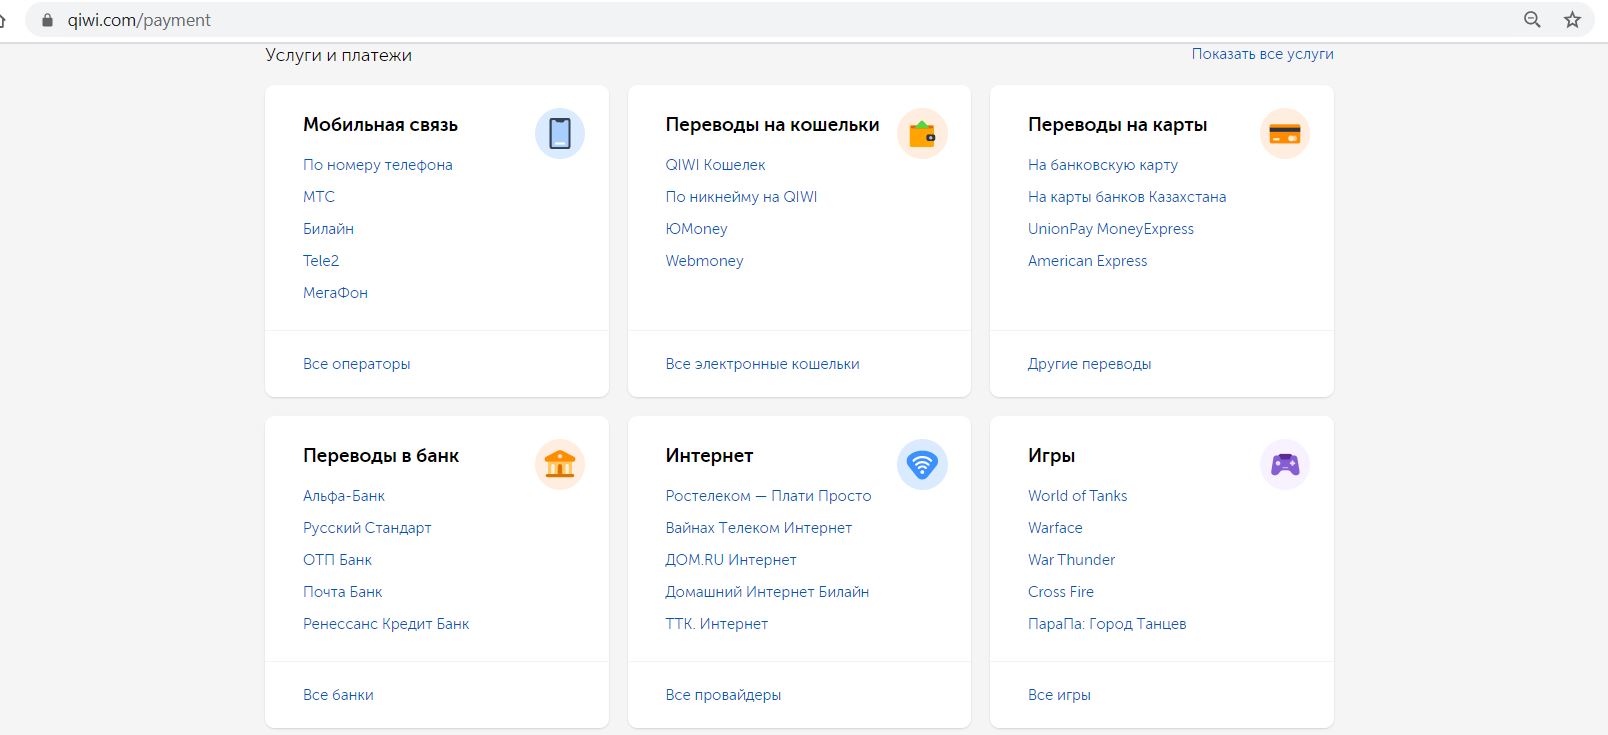
Task: Bookmark this page with the star icon
Action: [1572, 20]
